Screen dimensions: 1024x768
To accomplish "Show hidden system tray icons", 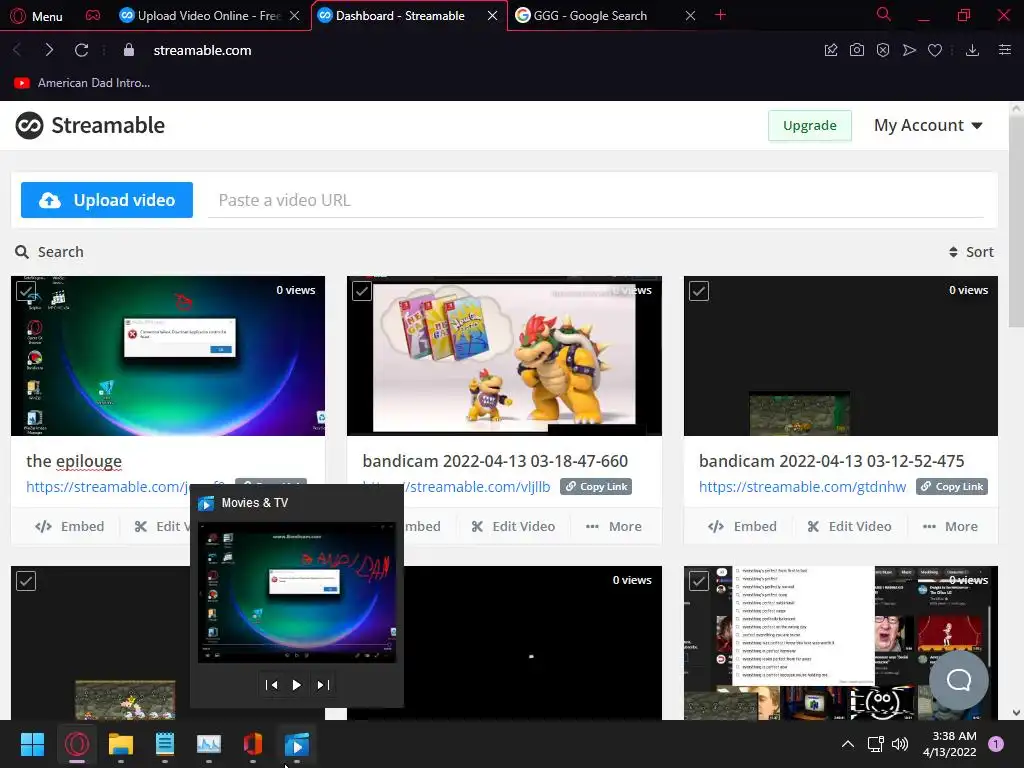I will 848,744.
